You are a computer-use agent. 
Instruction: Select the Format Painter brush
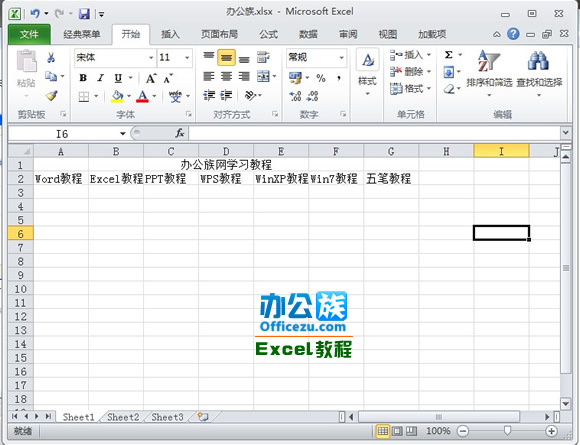tap(51, 95)
